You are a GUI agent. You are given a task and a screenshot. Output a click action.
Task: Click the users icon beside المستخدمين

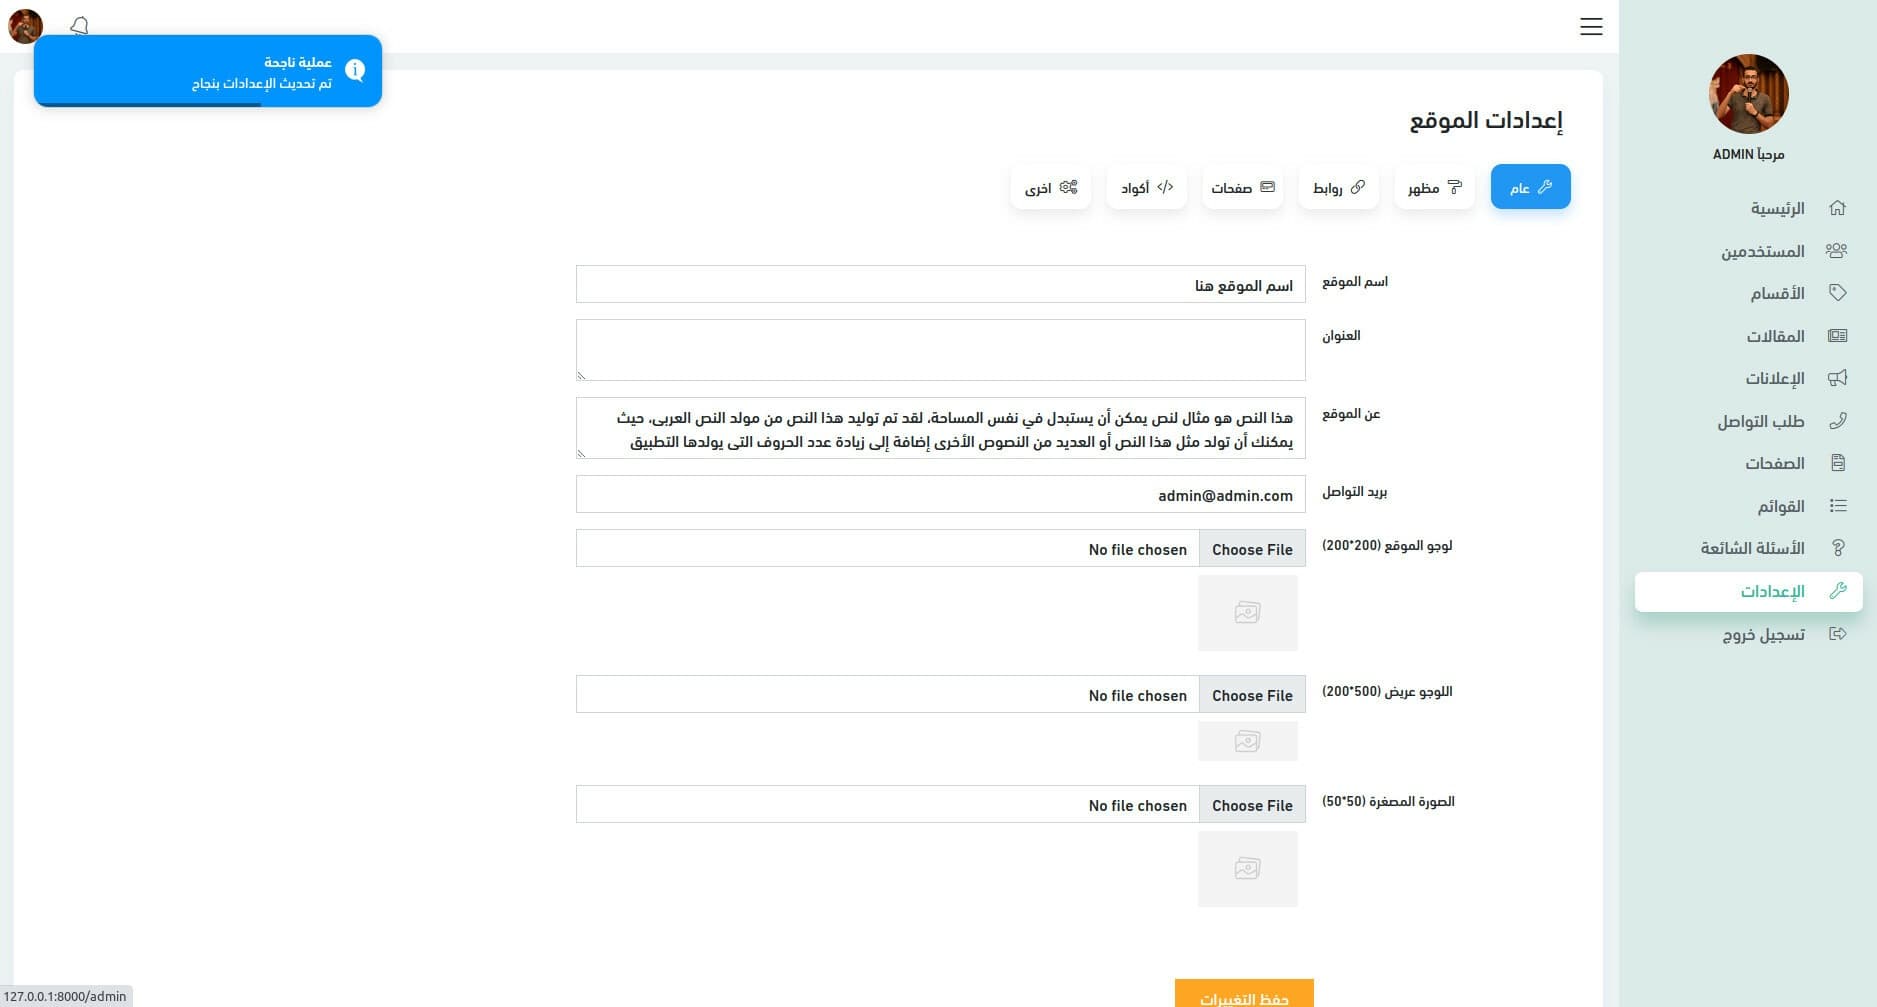[x=1837, y=251]
